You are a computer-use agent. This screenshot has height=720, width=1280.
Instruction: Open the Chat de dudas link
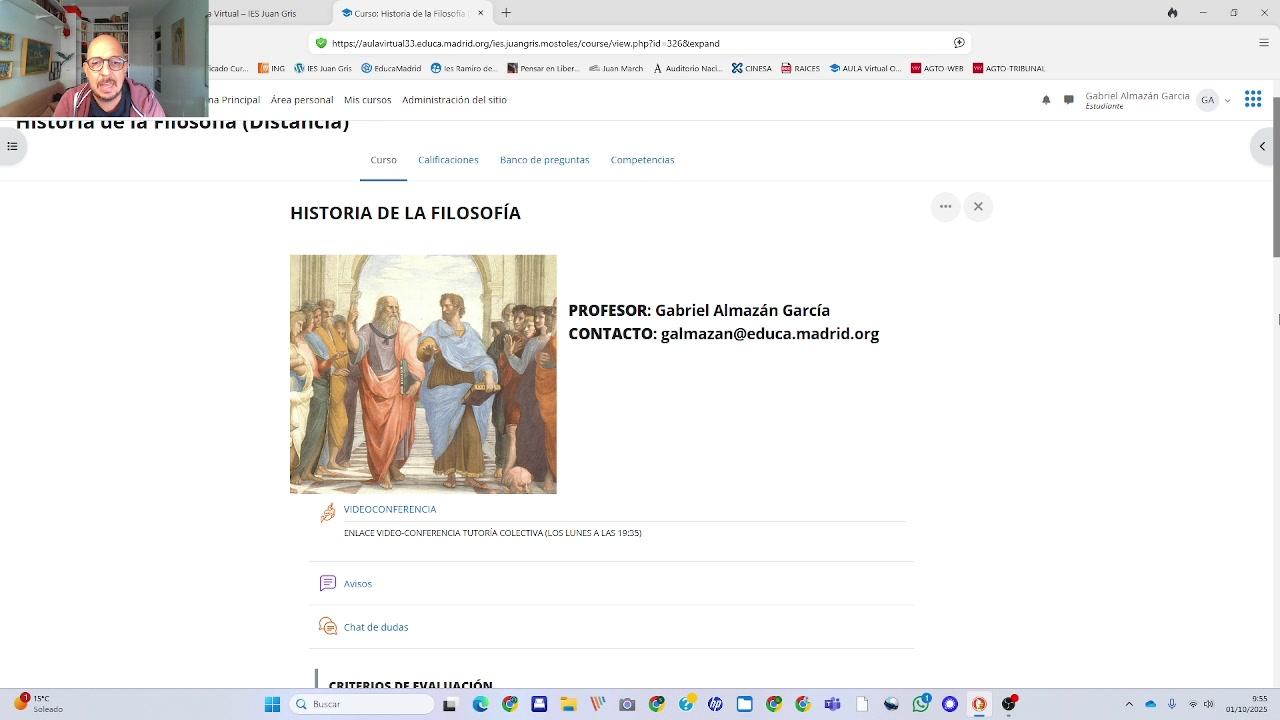tap(376, 627)
